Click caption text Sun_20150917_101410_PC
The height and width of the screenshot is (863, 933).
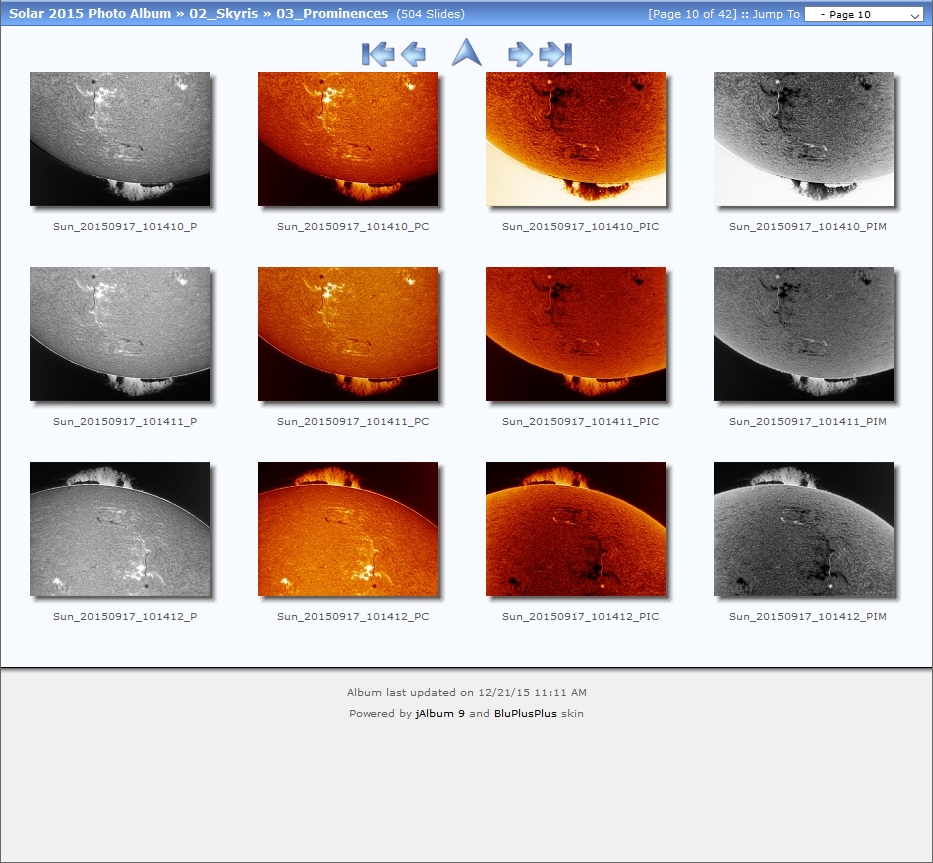(x=353, y=227)
